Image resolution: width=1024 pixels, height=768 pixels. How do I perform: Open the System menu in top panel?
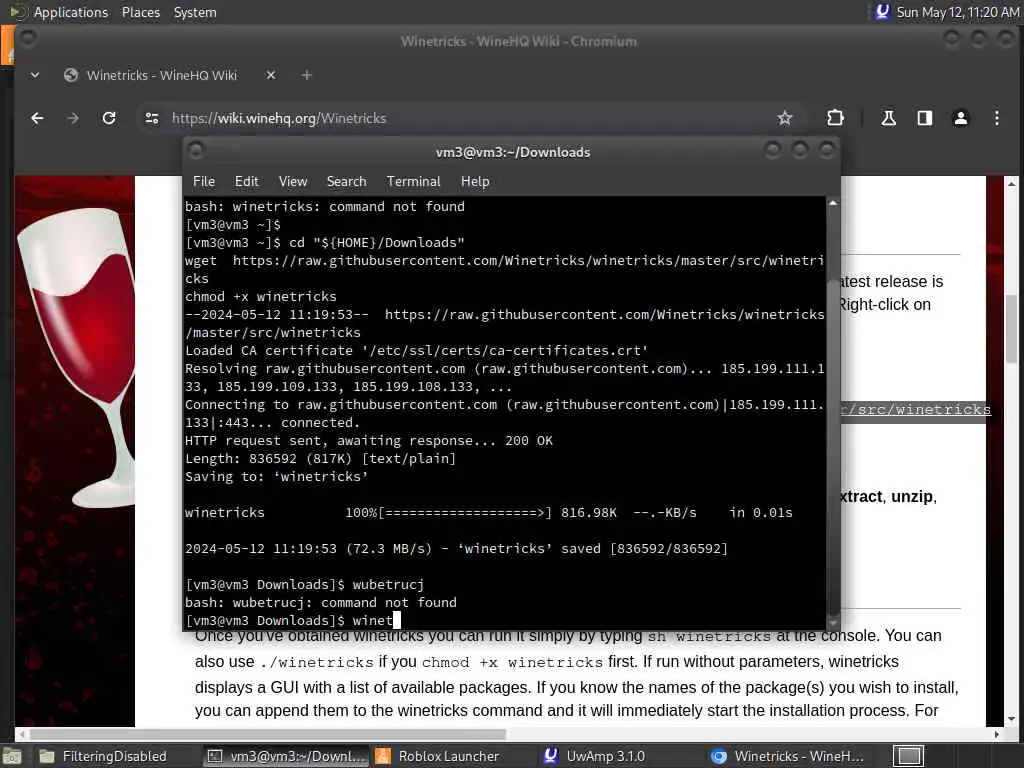click(x=195, y=12)
